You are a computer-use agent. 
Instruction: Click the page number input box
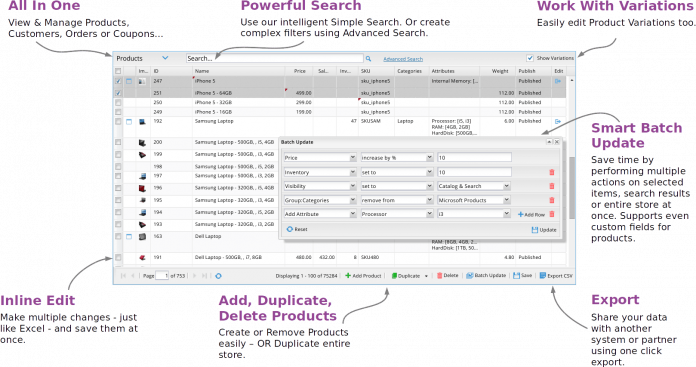click(x=162, y=276)
